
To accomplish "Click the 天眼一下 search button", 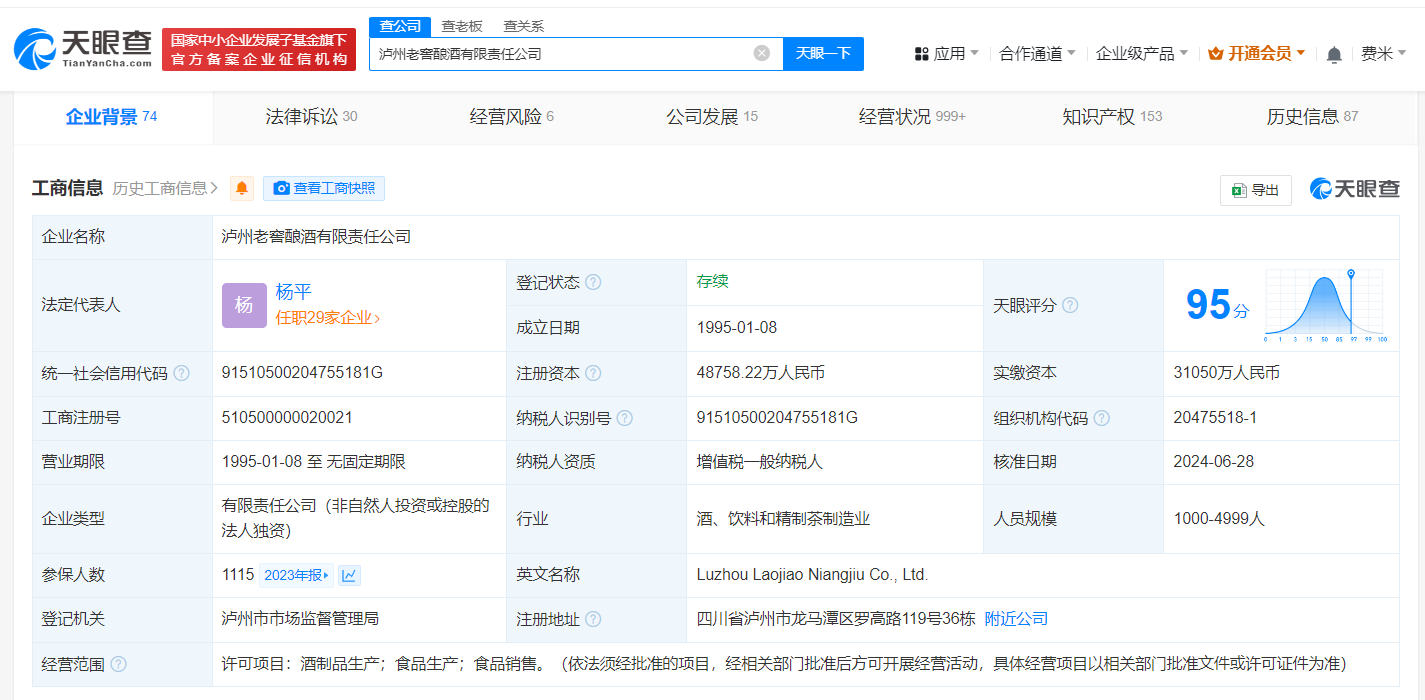I will (x=823, y=53).
